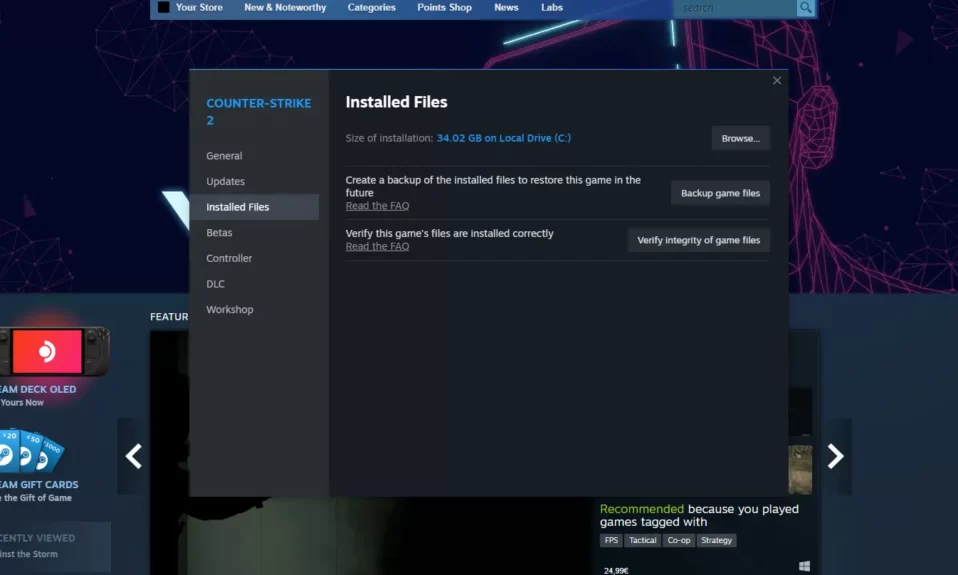Click the Co-op tag
Image resolution: width=958 pixels, height=575 pixels.
coord(678,540)
